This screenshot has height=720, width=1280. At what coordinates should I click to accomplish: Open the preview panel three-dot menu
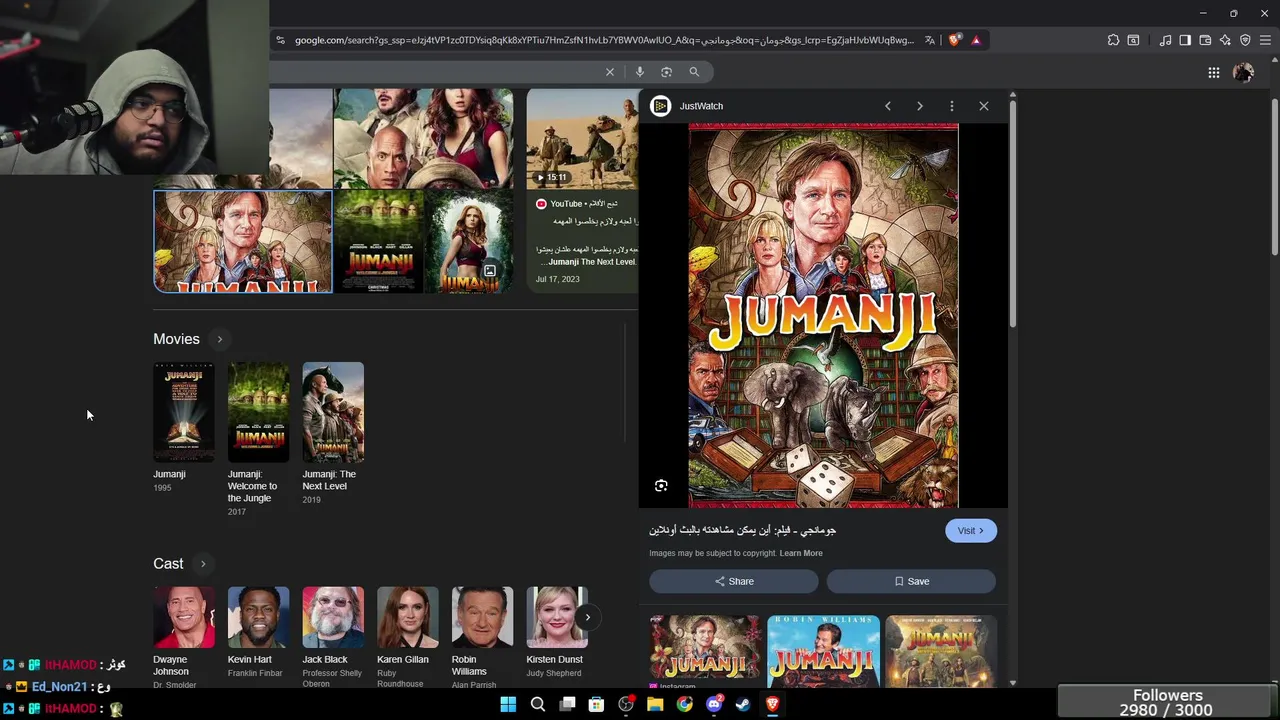[x=952, y=106]
